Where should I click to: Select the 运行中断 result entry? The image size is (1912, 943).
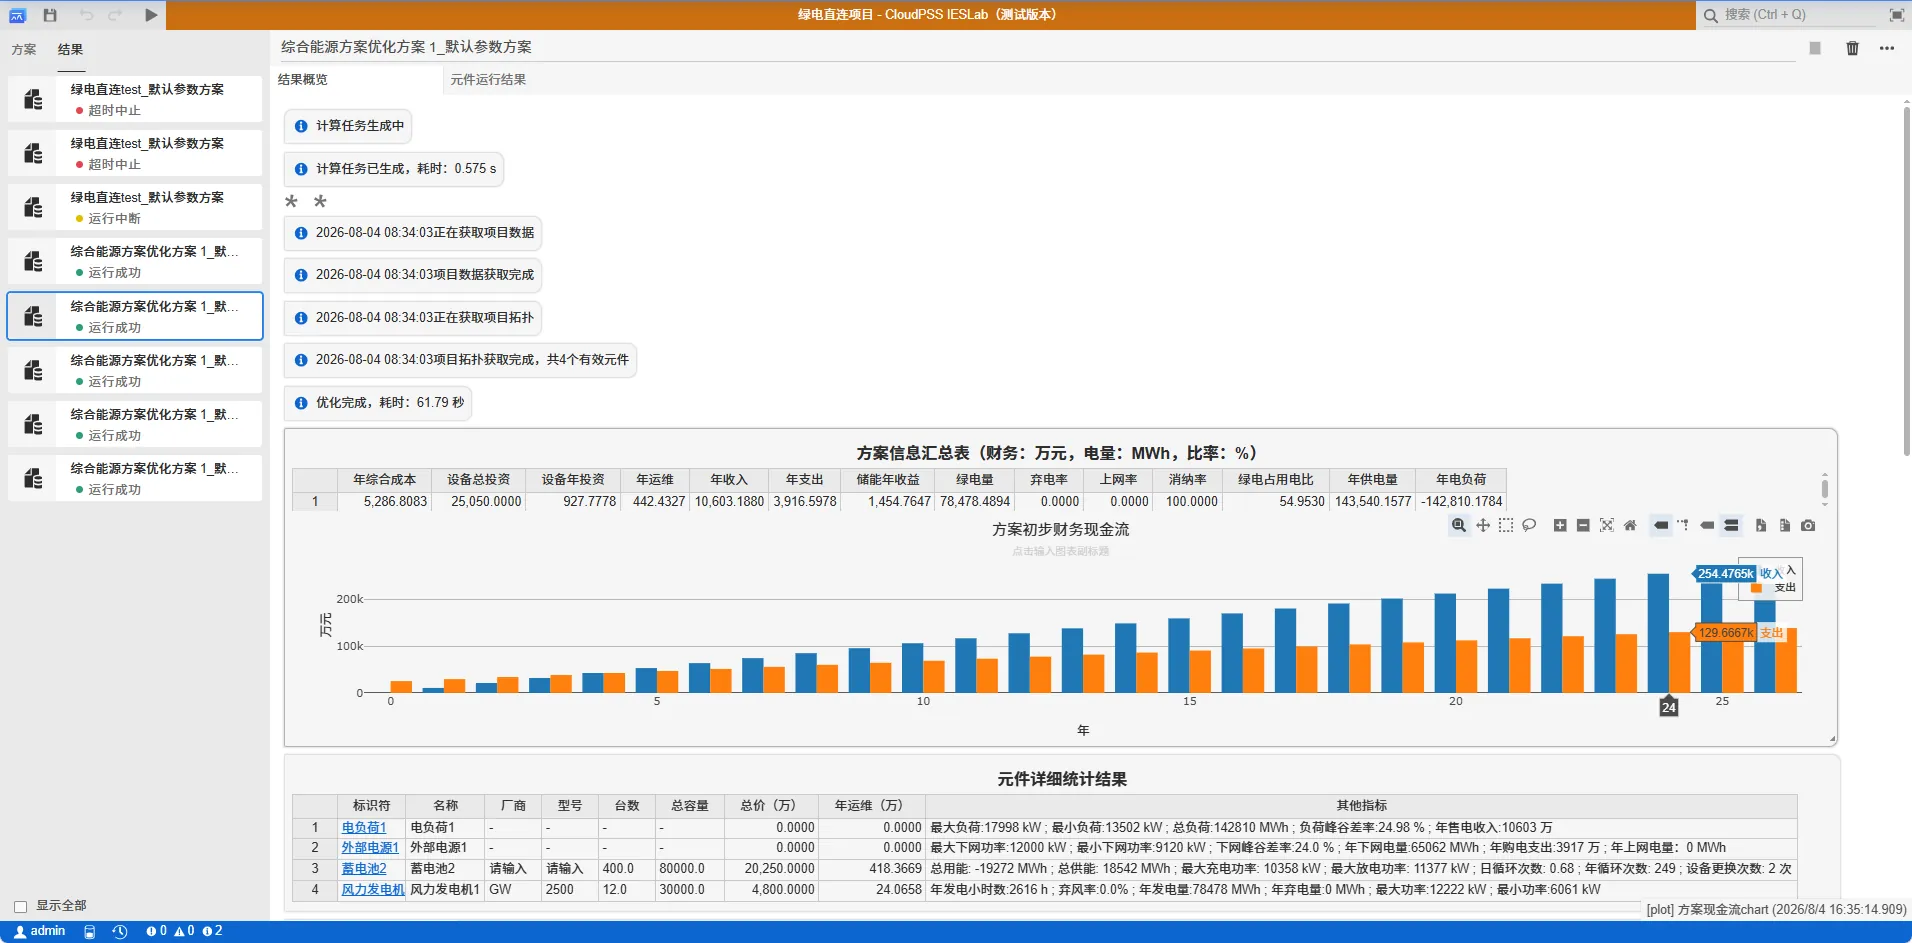[135, 207]
